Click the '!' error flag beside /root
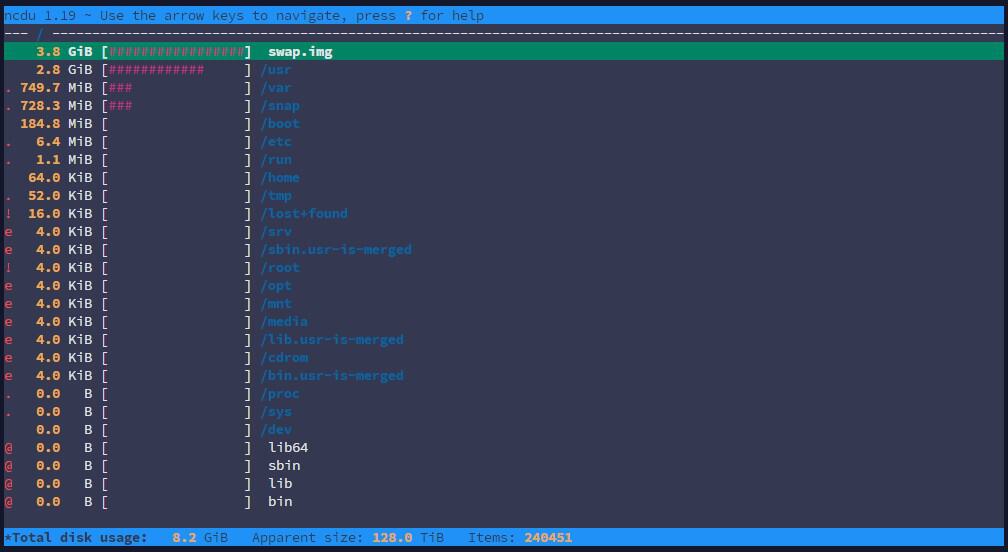The height and width of the screenshot is (552, 1008). [x=8, y=268]
